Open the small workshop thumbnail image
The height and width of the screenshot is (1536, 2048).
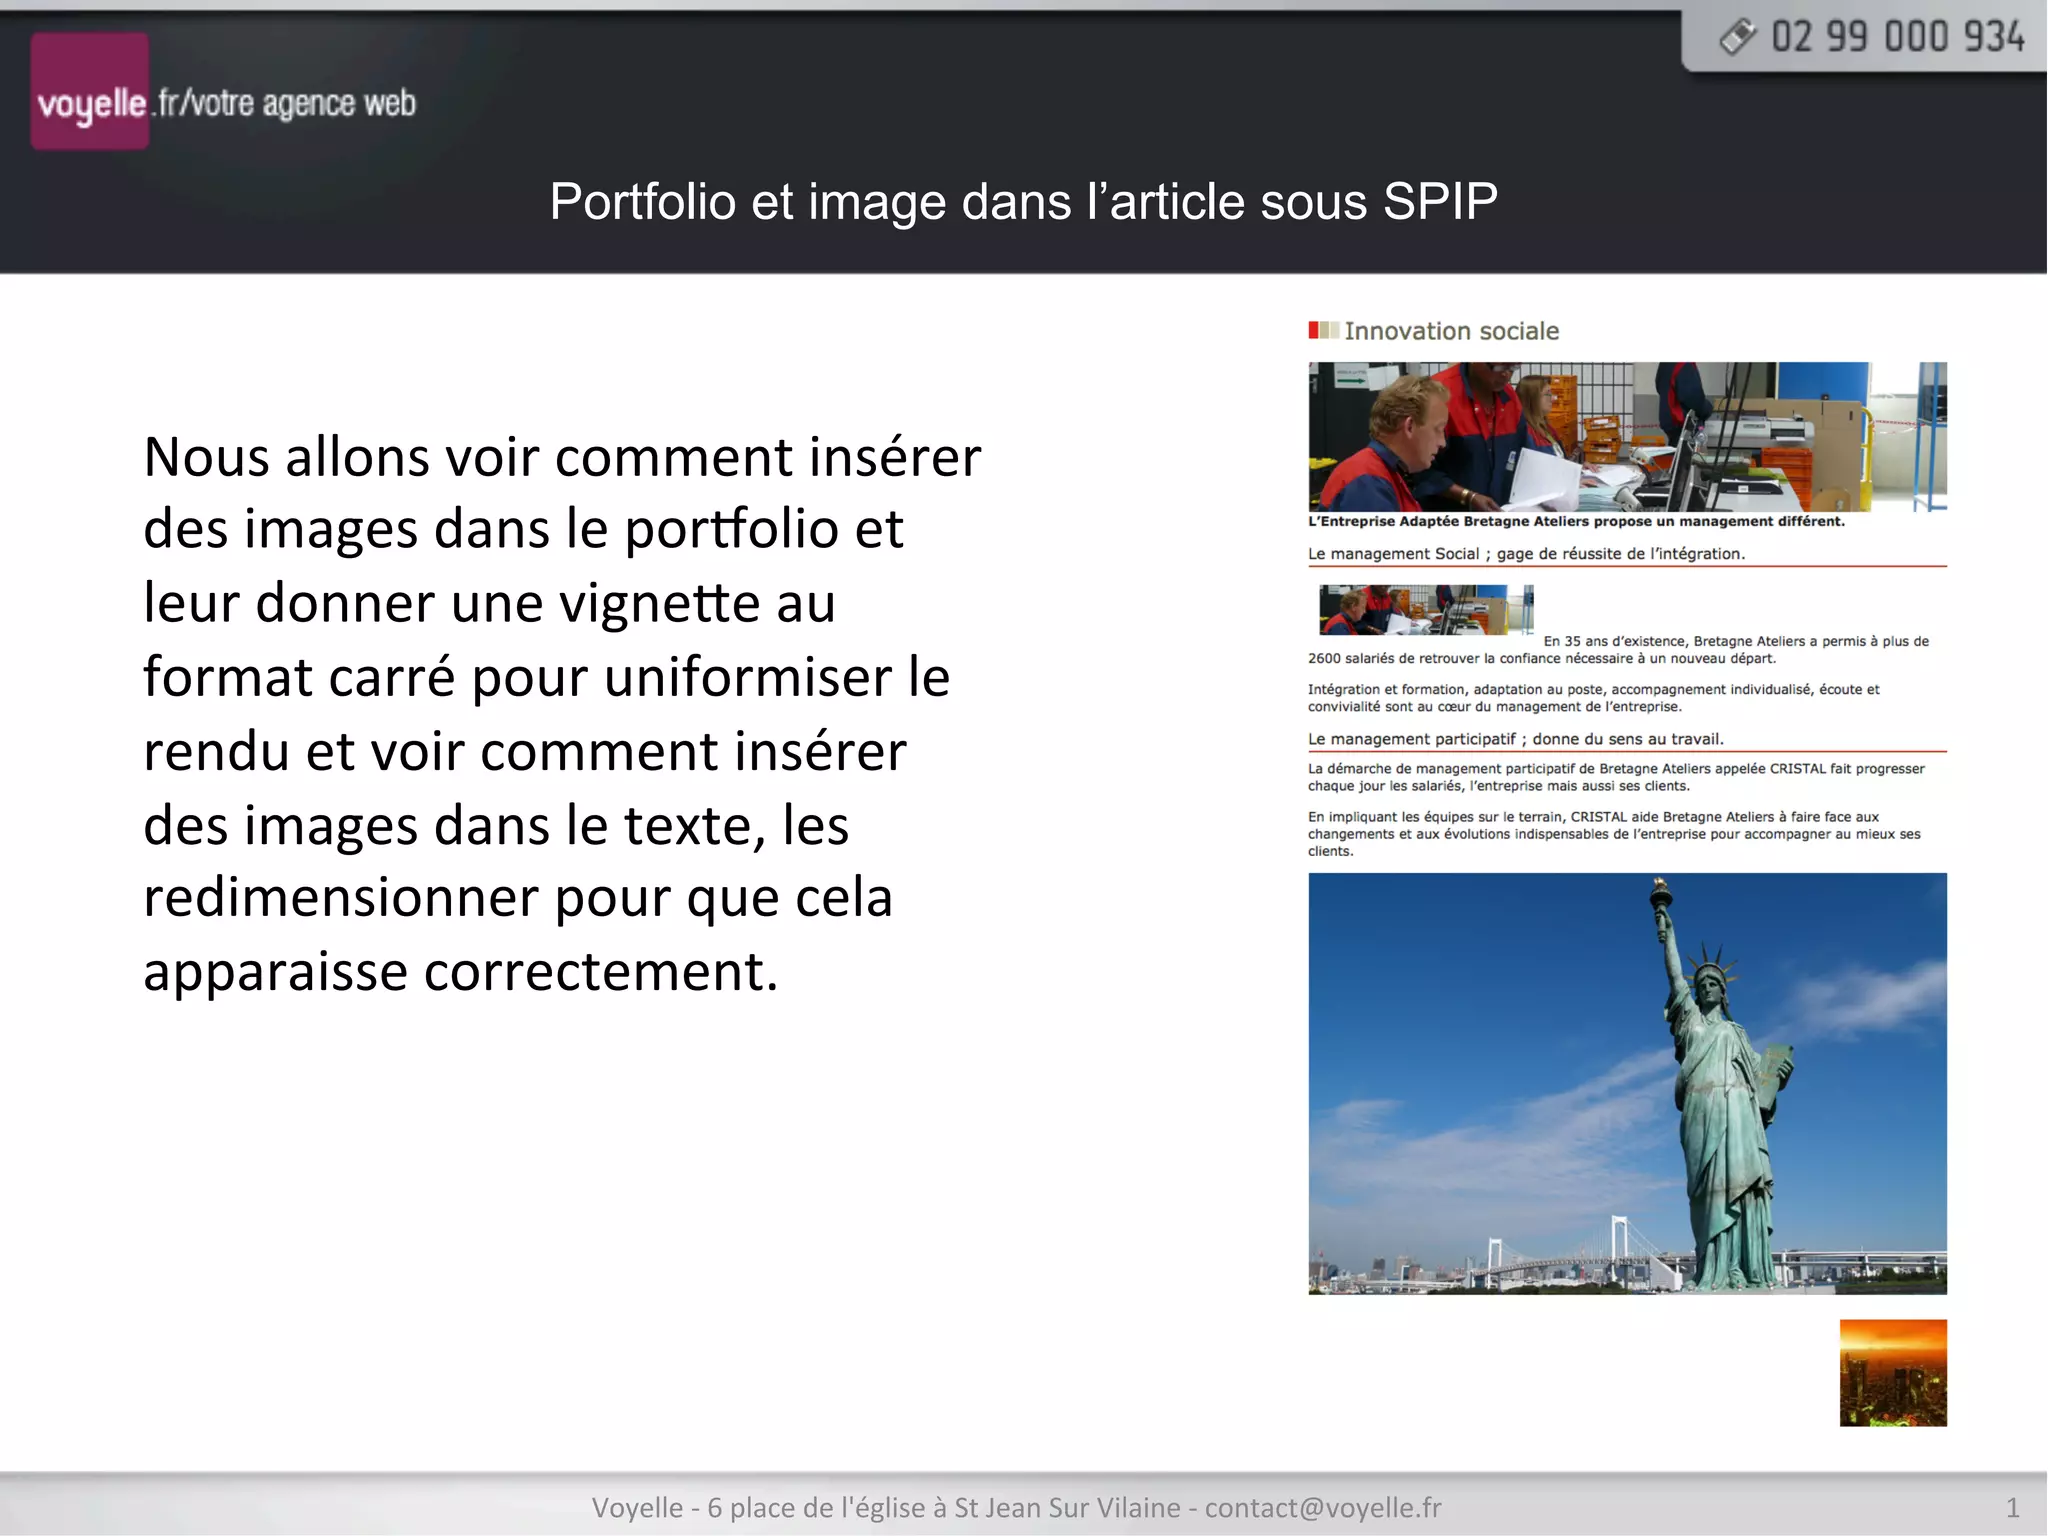point(1425,610)
